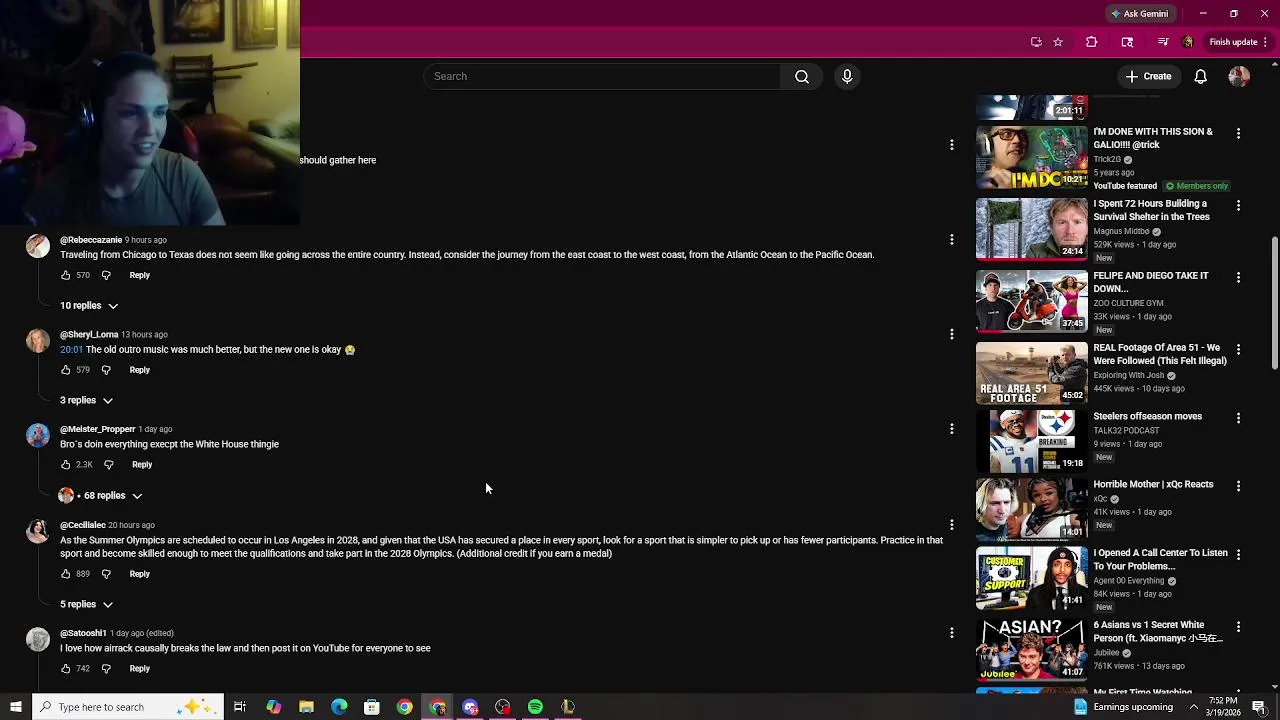The image size is (1280, 720).
Task: Click the YouTube search magnifier button
Action: click(x=802, y=76)
